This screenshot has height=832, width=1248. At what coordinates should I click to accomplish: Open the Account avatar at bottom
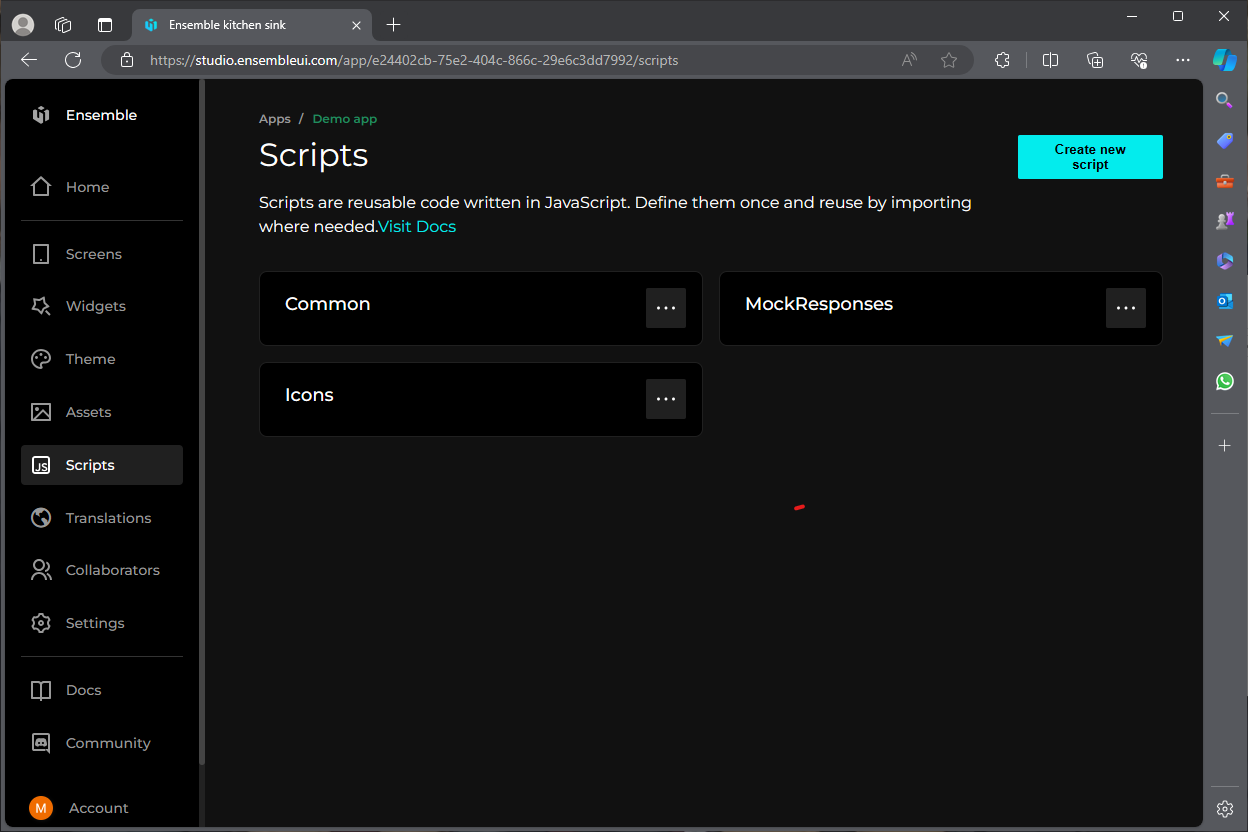(41, 808)
